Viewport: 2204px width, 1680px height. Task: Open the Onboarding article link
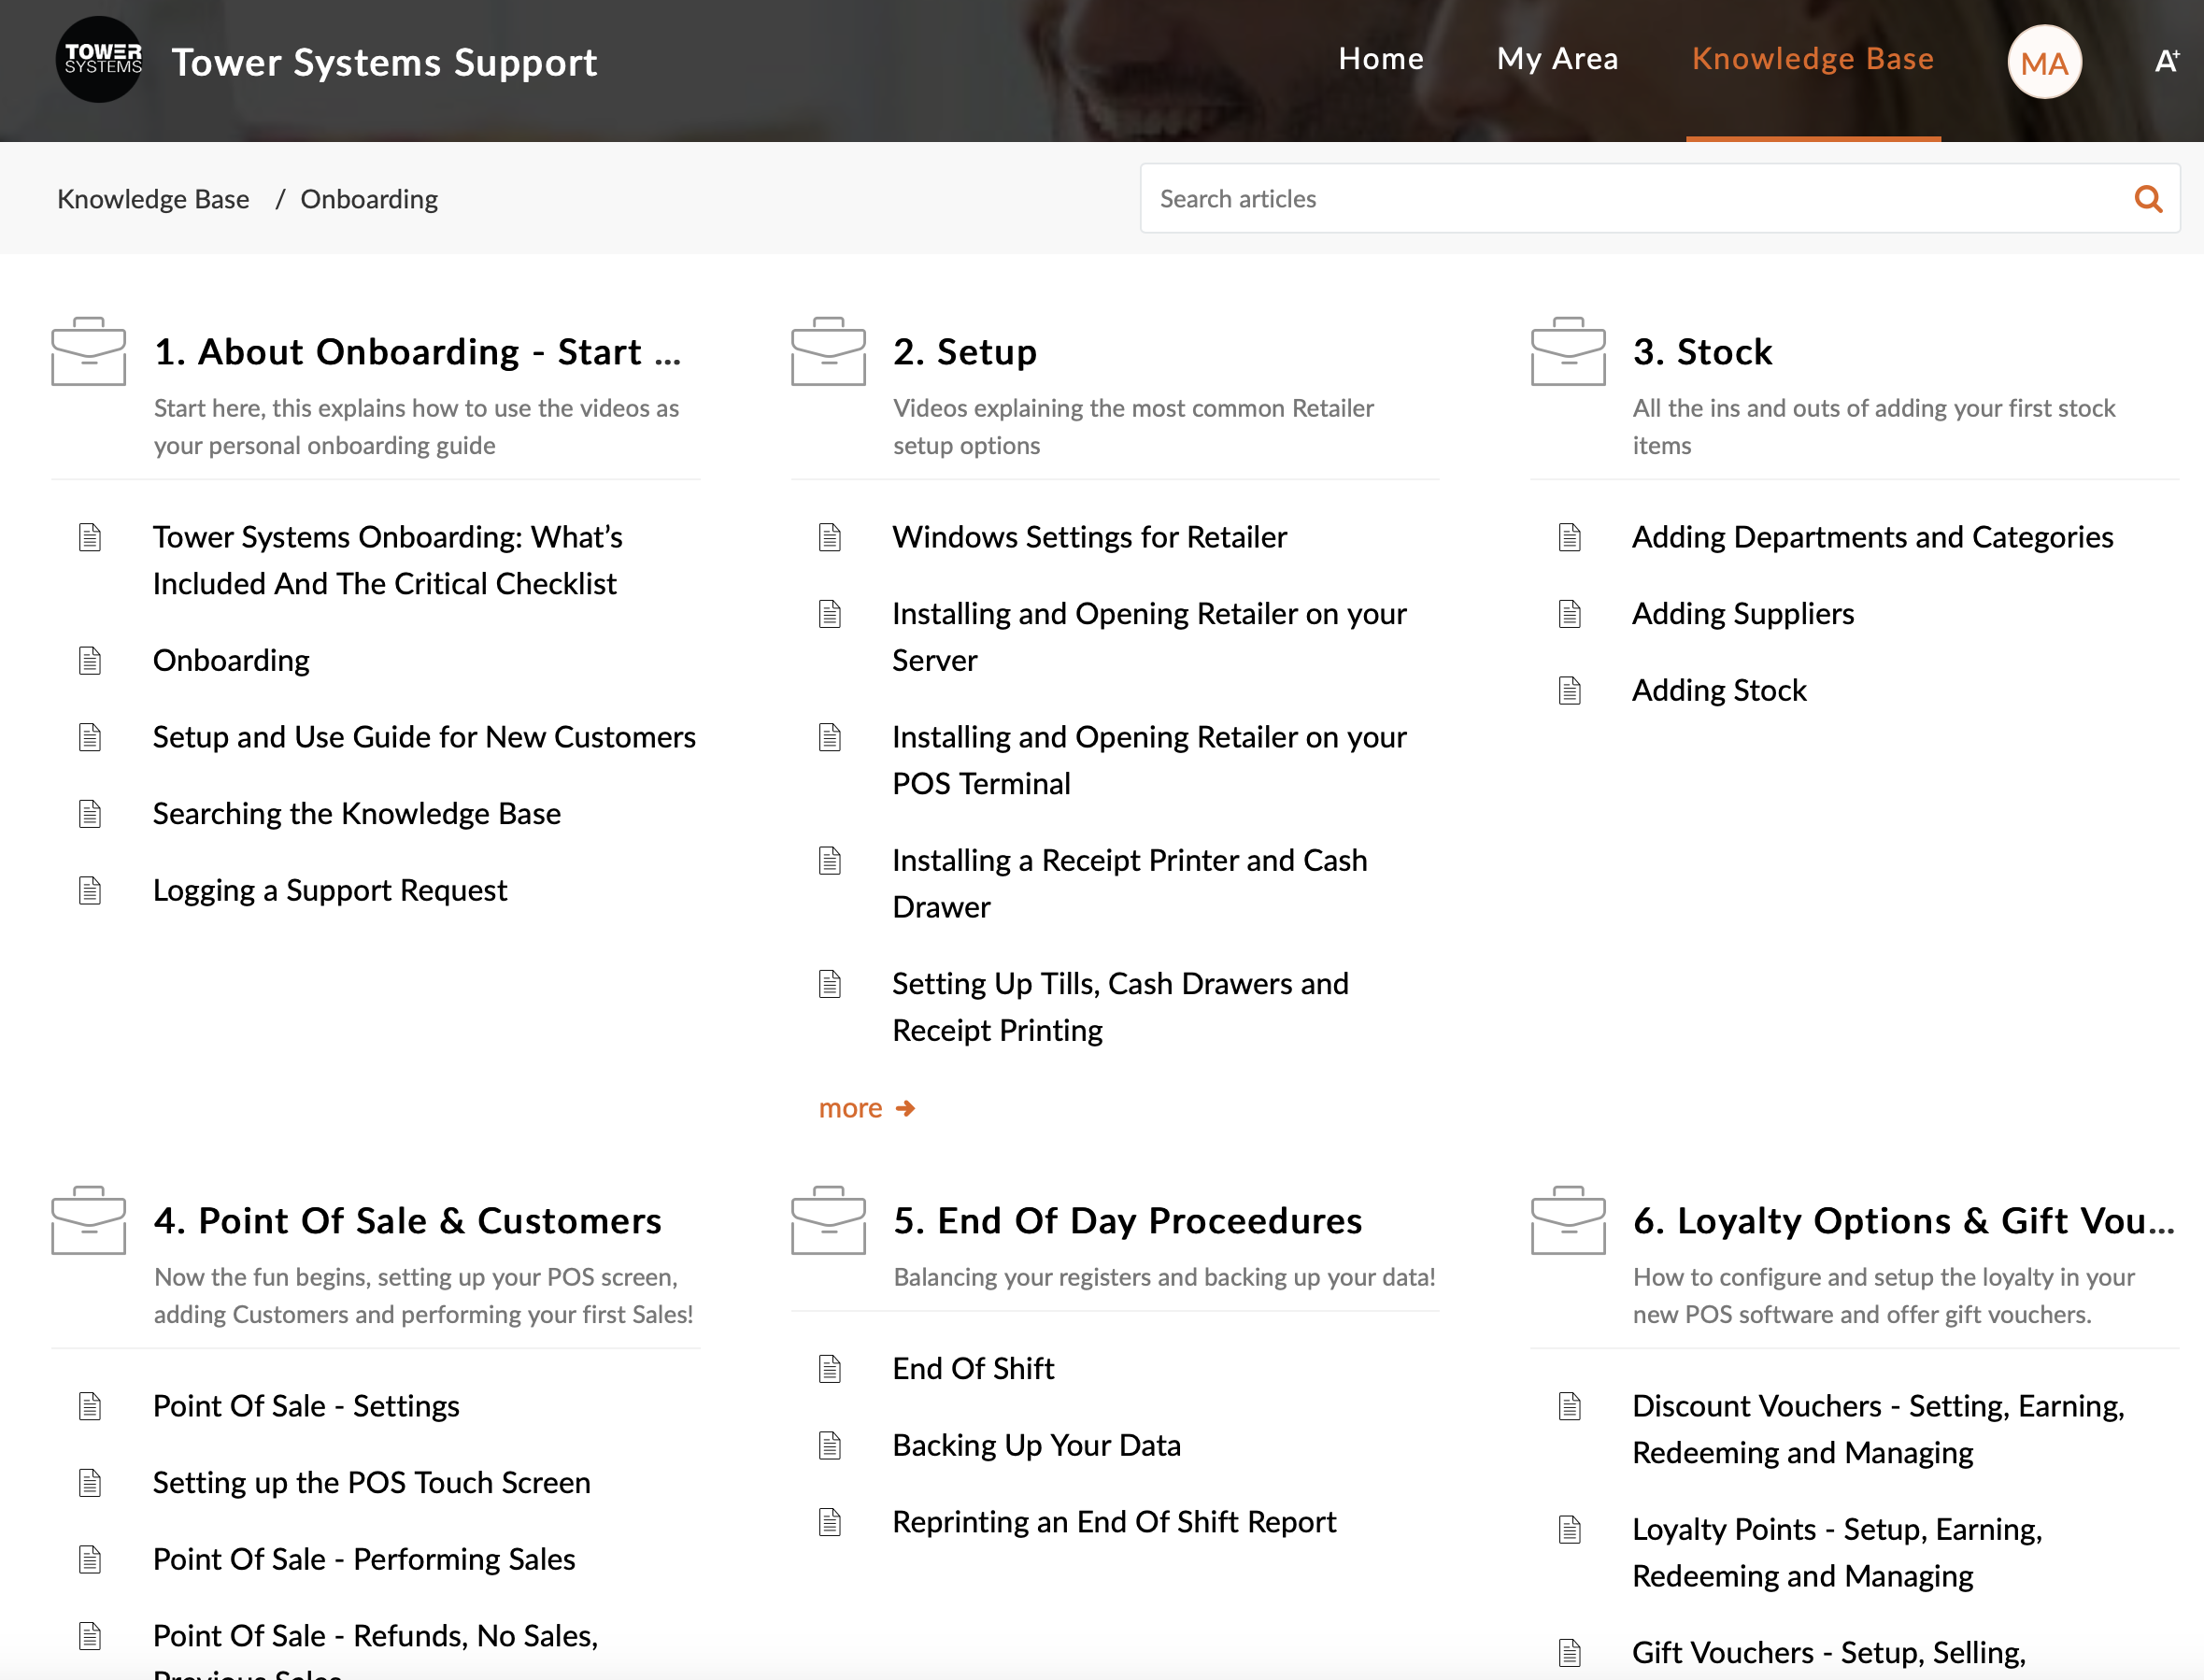(231, 661)
